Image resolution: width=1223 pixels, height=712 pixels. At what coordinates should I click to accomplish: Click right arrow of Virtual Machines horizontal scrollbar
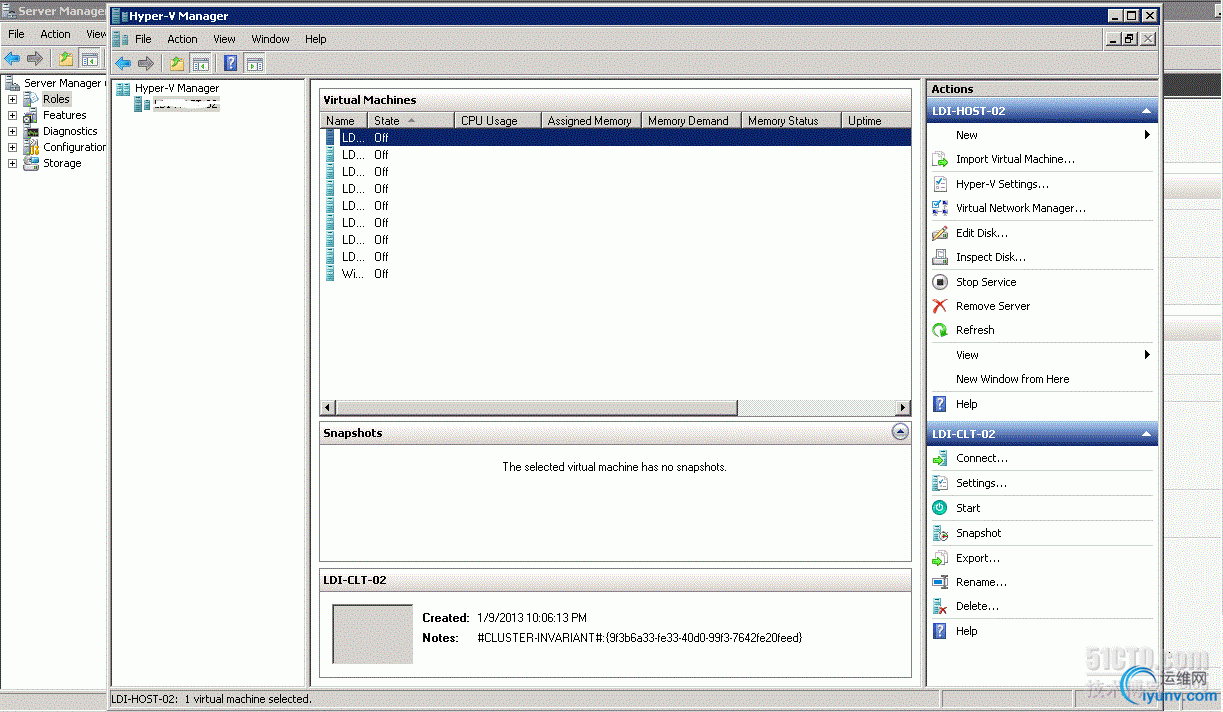(903, 408)
